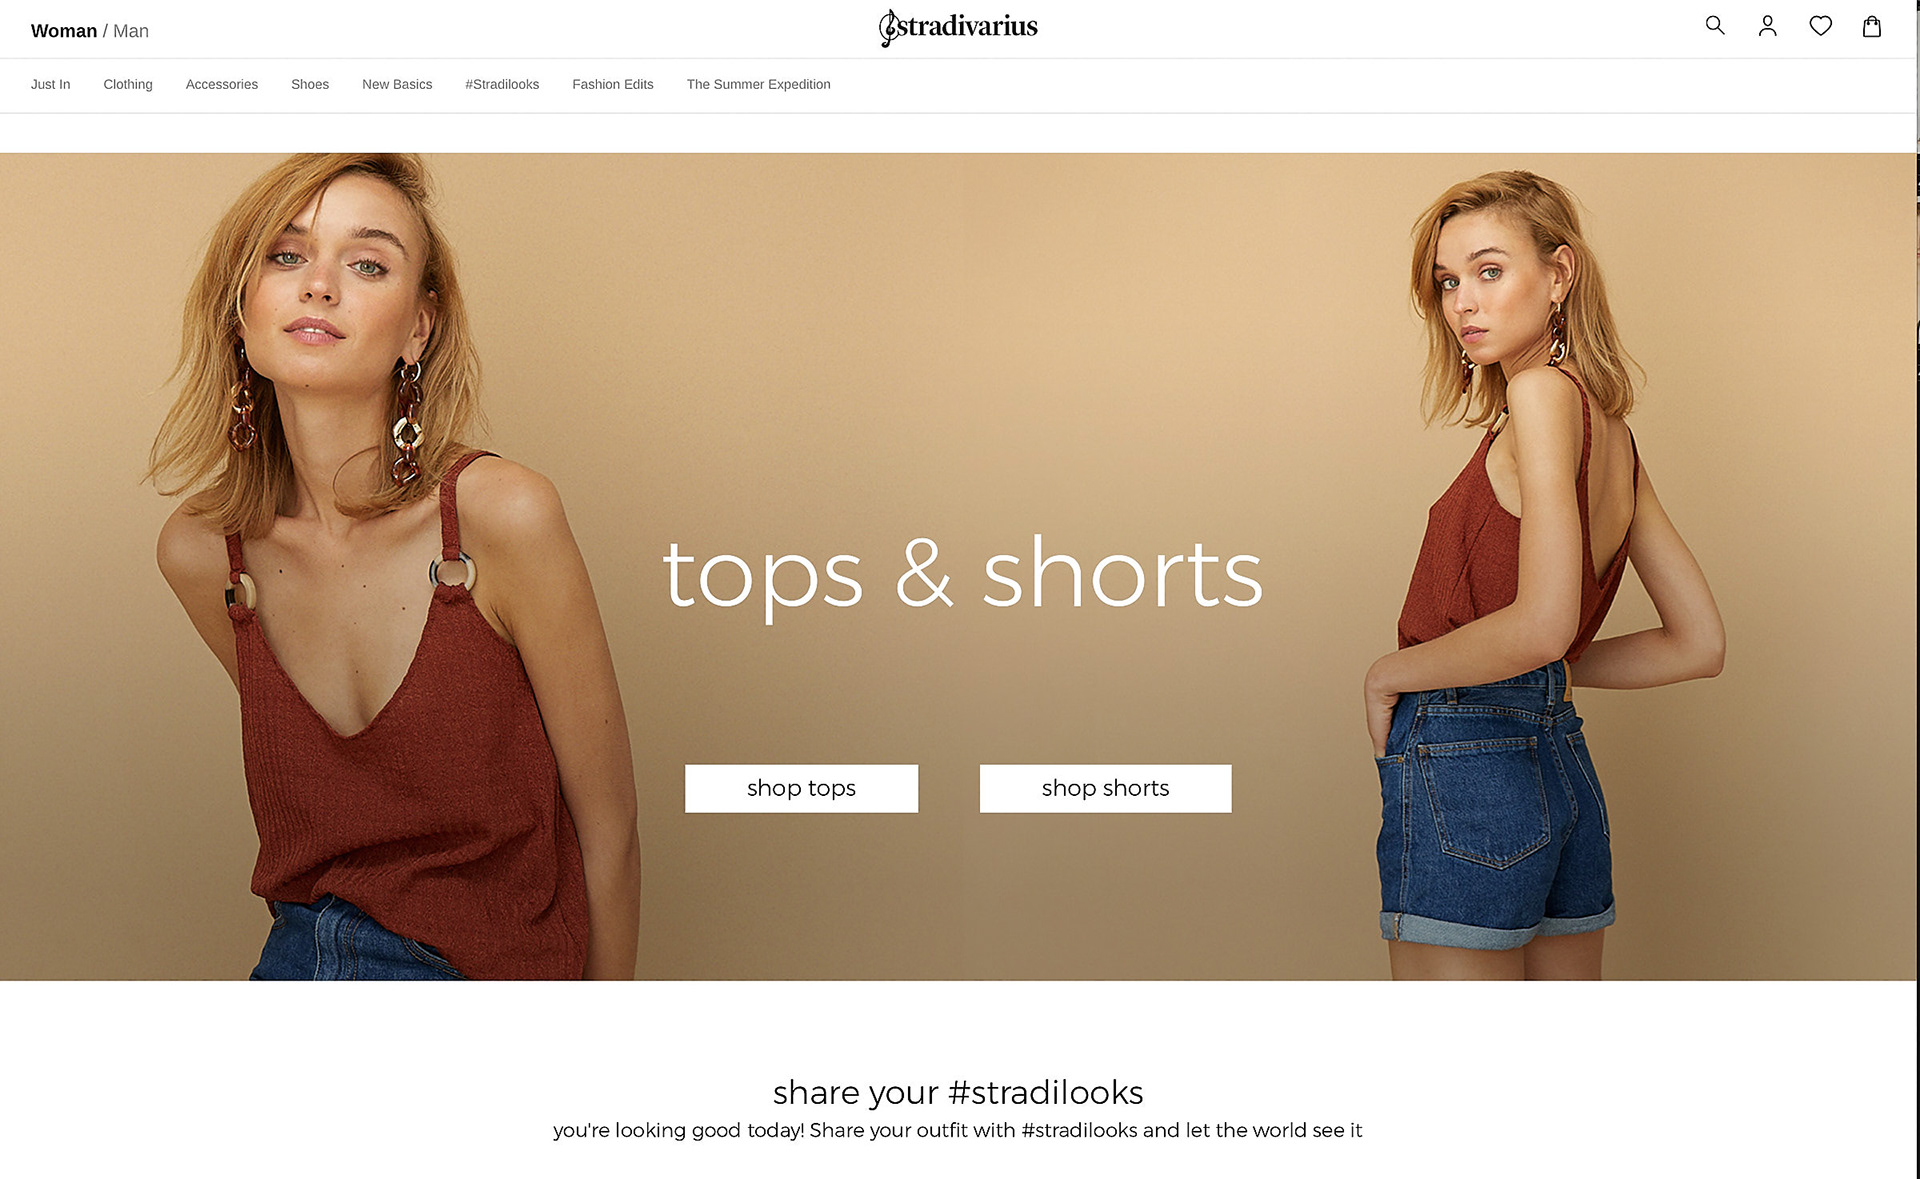The width and height of the screenshot is (1920, 1179).
Task: Expand the Clothing menu
Action: click(x=128, y=84)
